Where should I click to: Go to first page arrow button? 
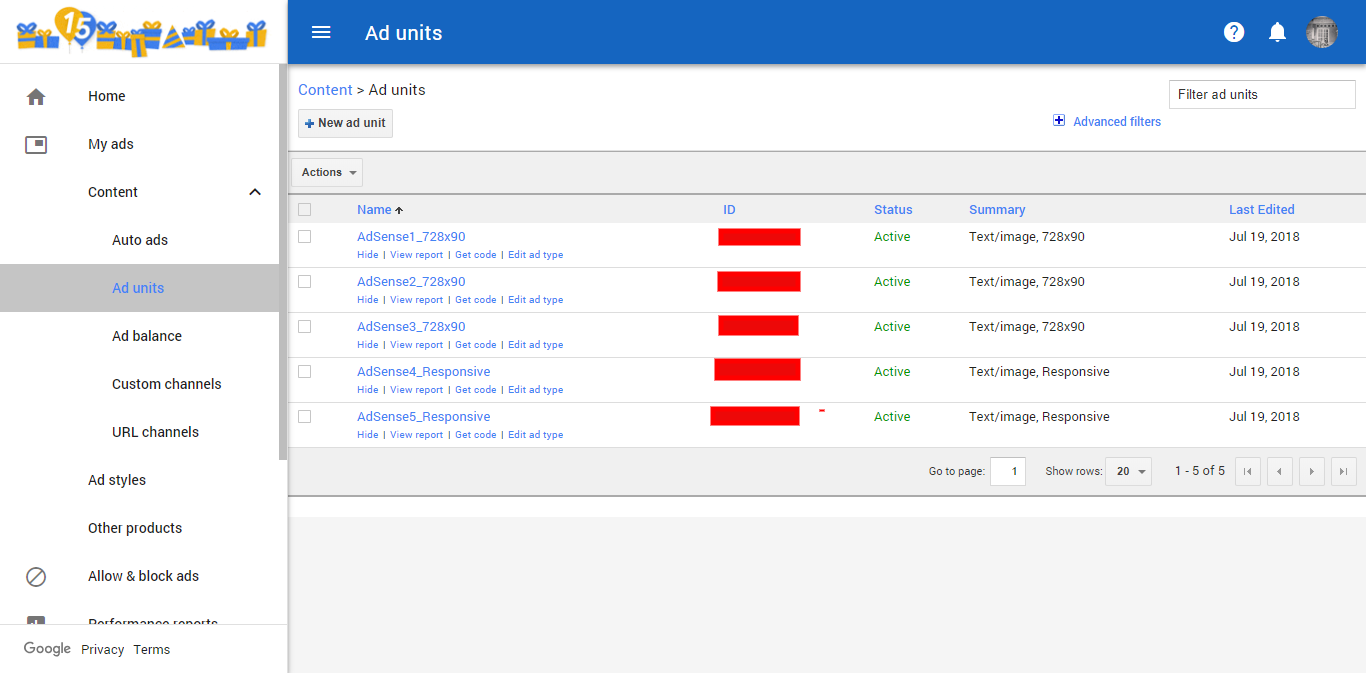(1248, 471)
